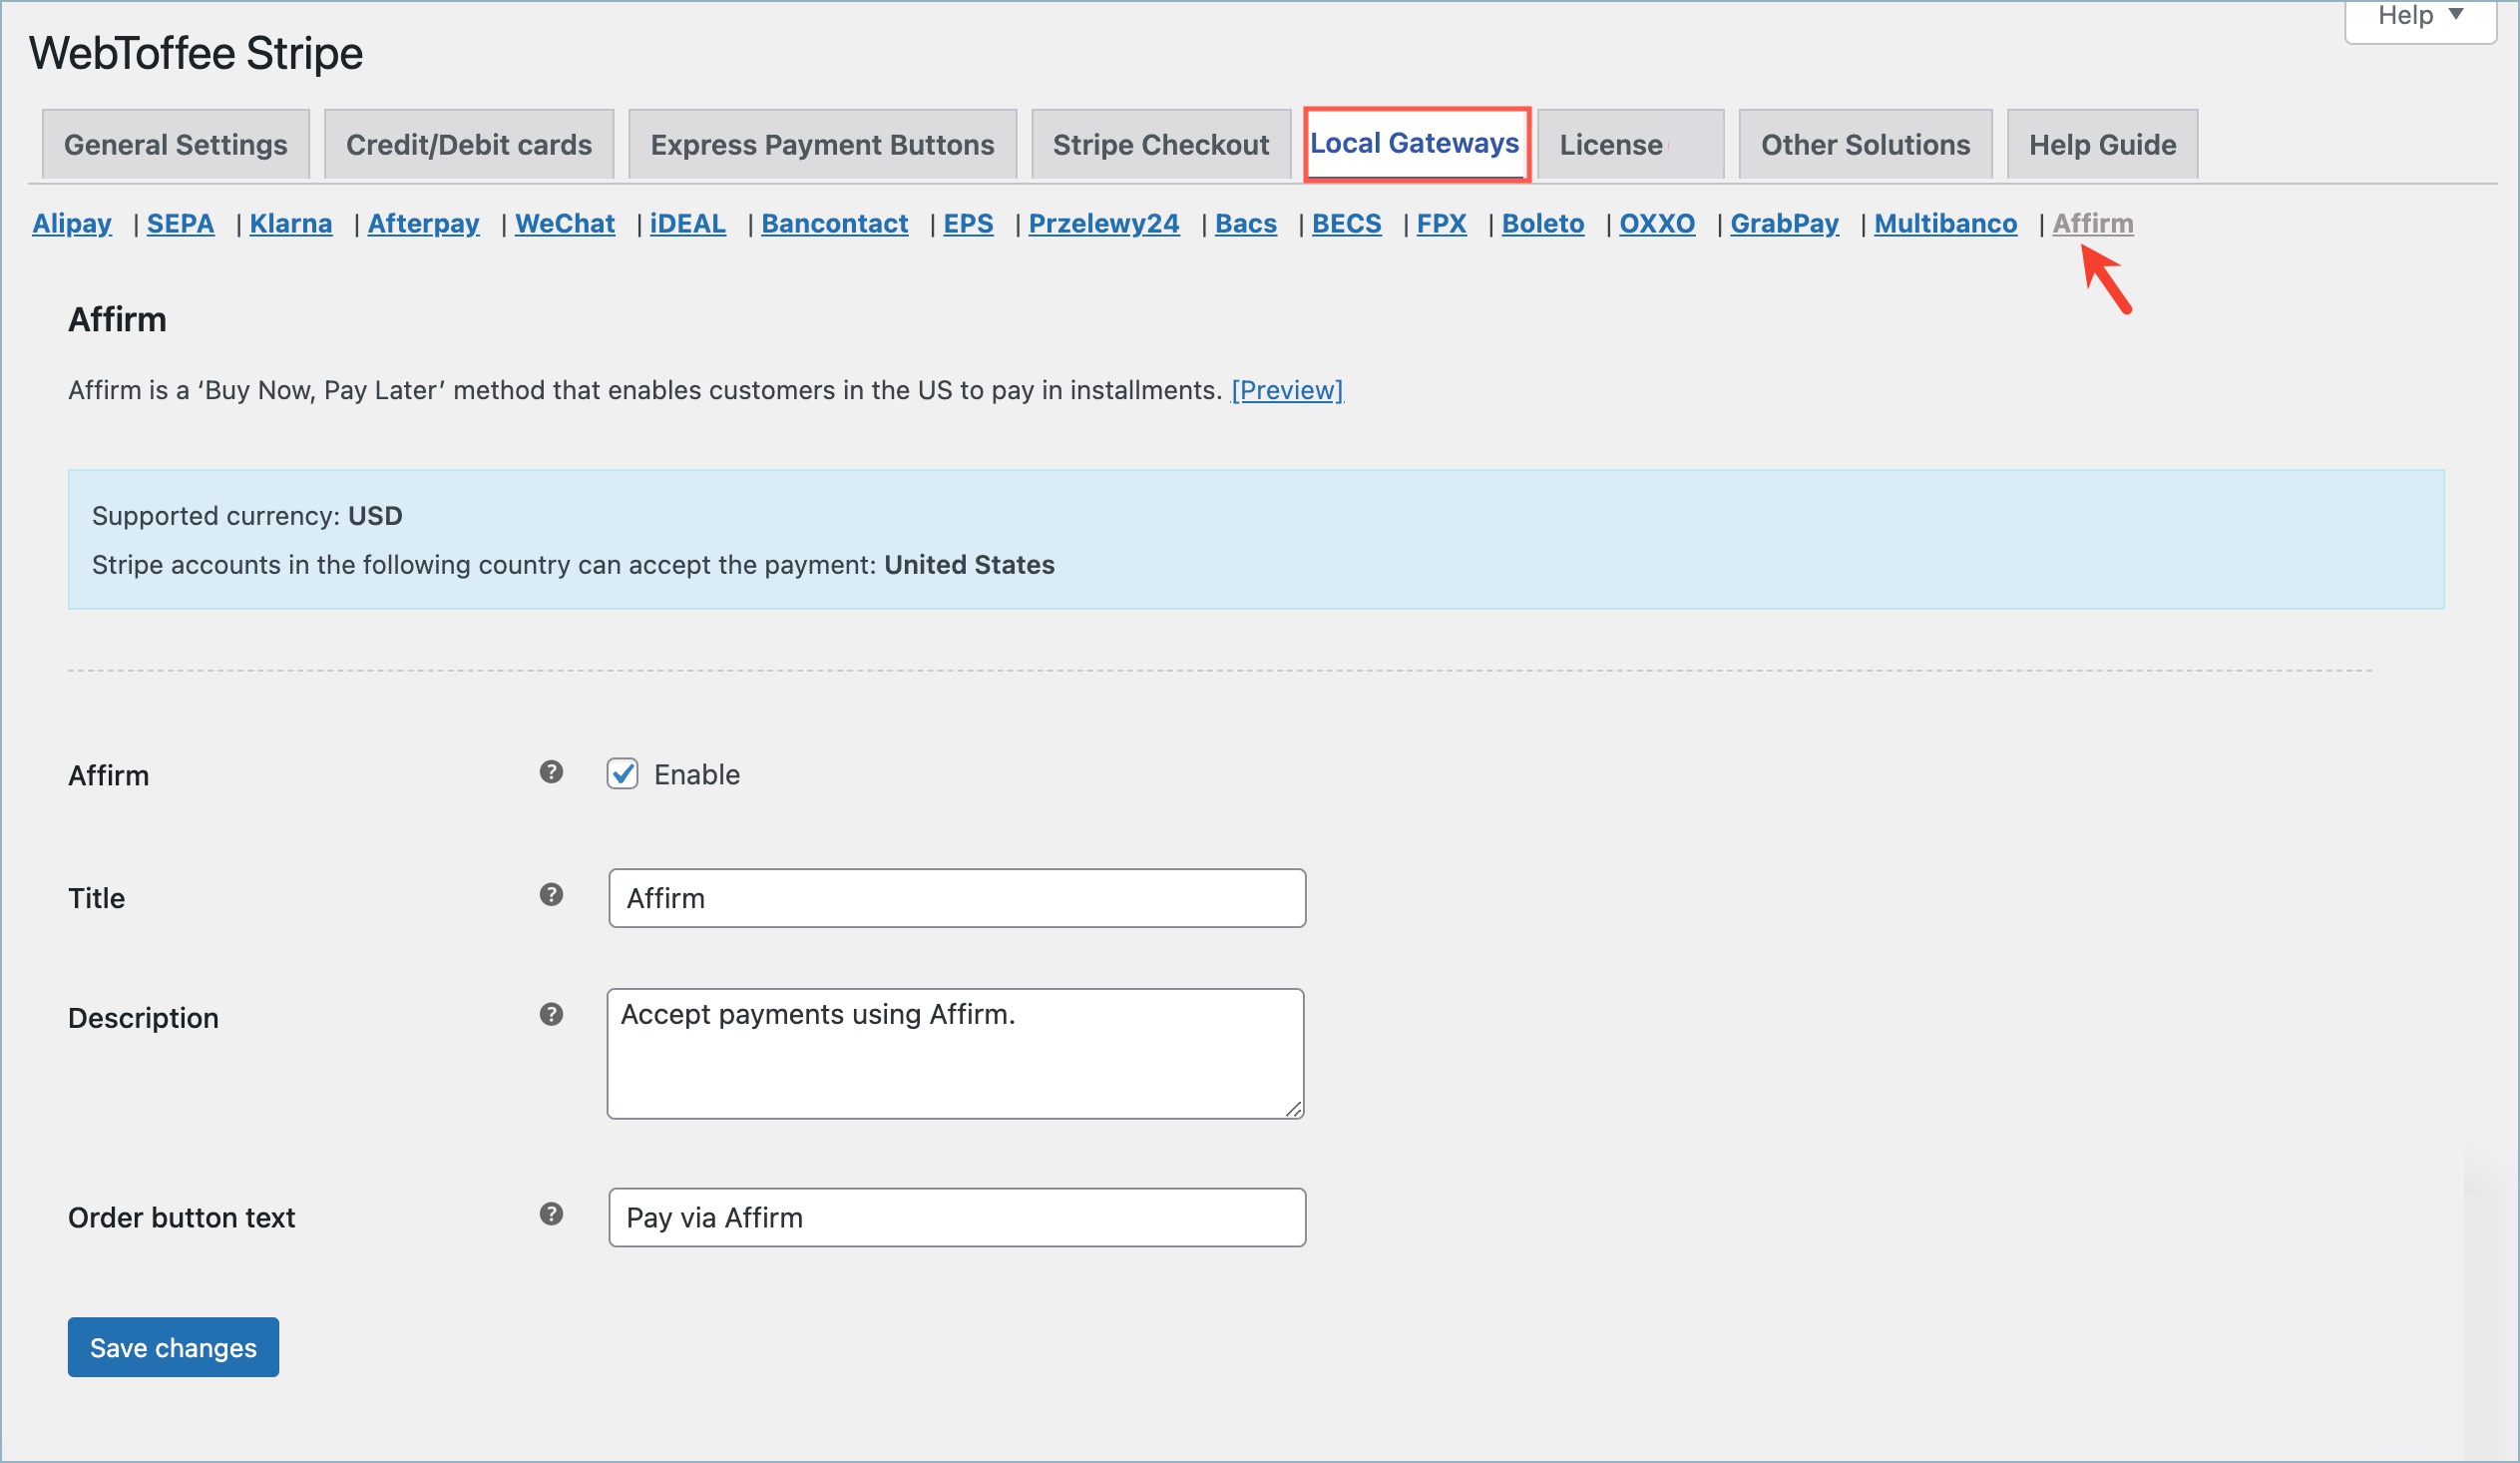Switch to the General Settings tab
The image size is (2520, 1463).
coord(175,144)
